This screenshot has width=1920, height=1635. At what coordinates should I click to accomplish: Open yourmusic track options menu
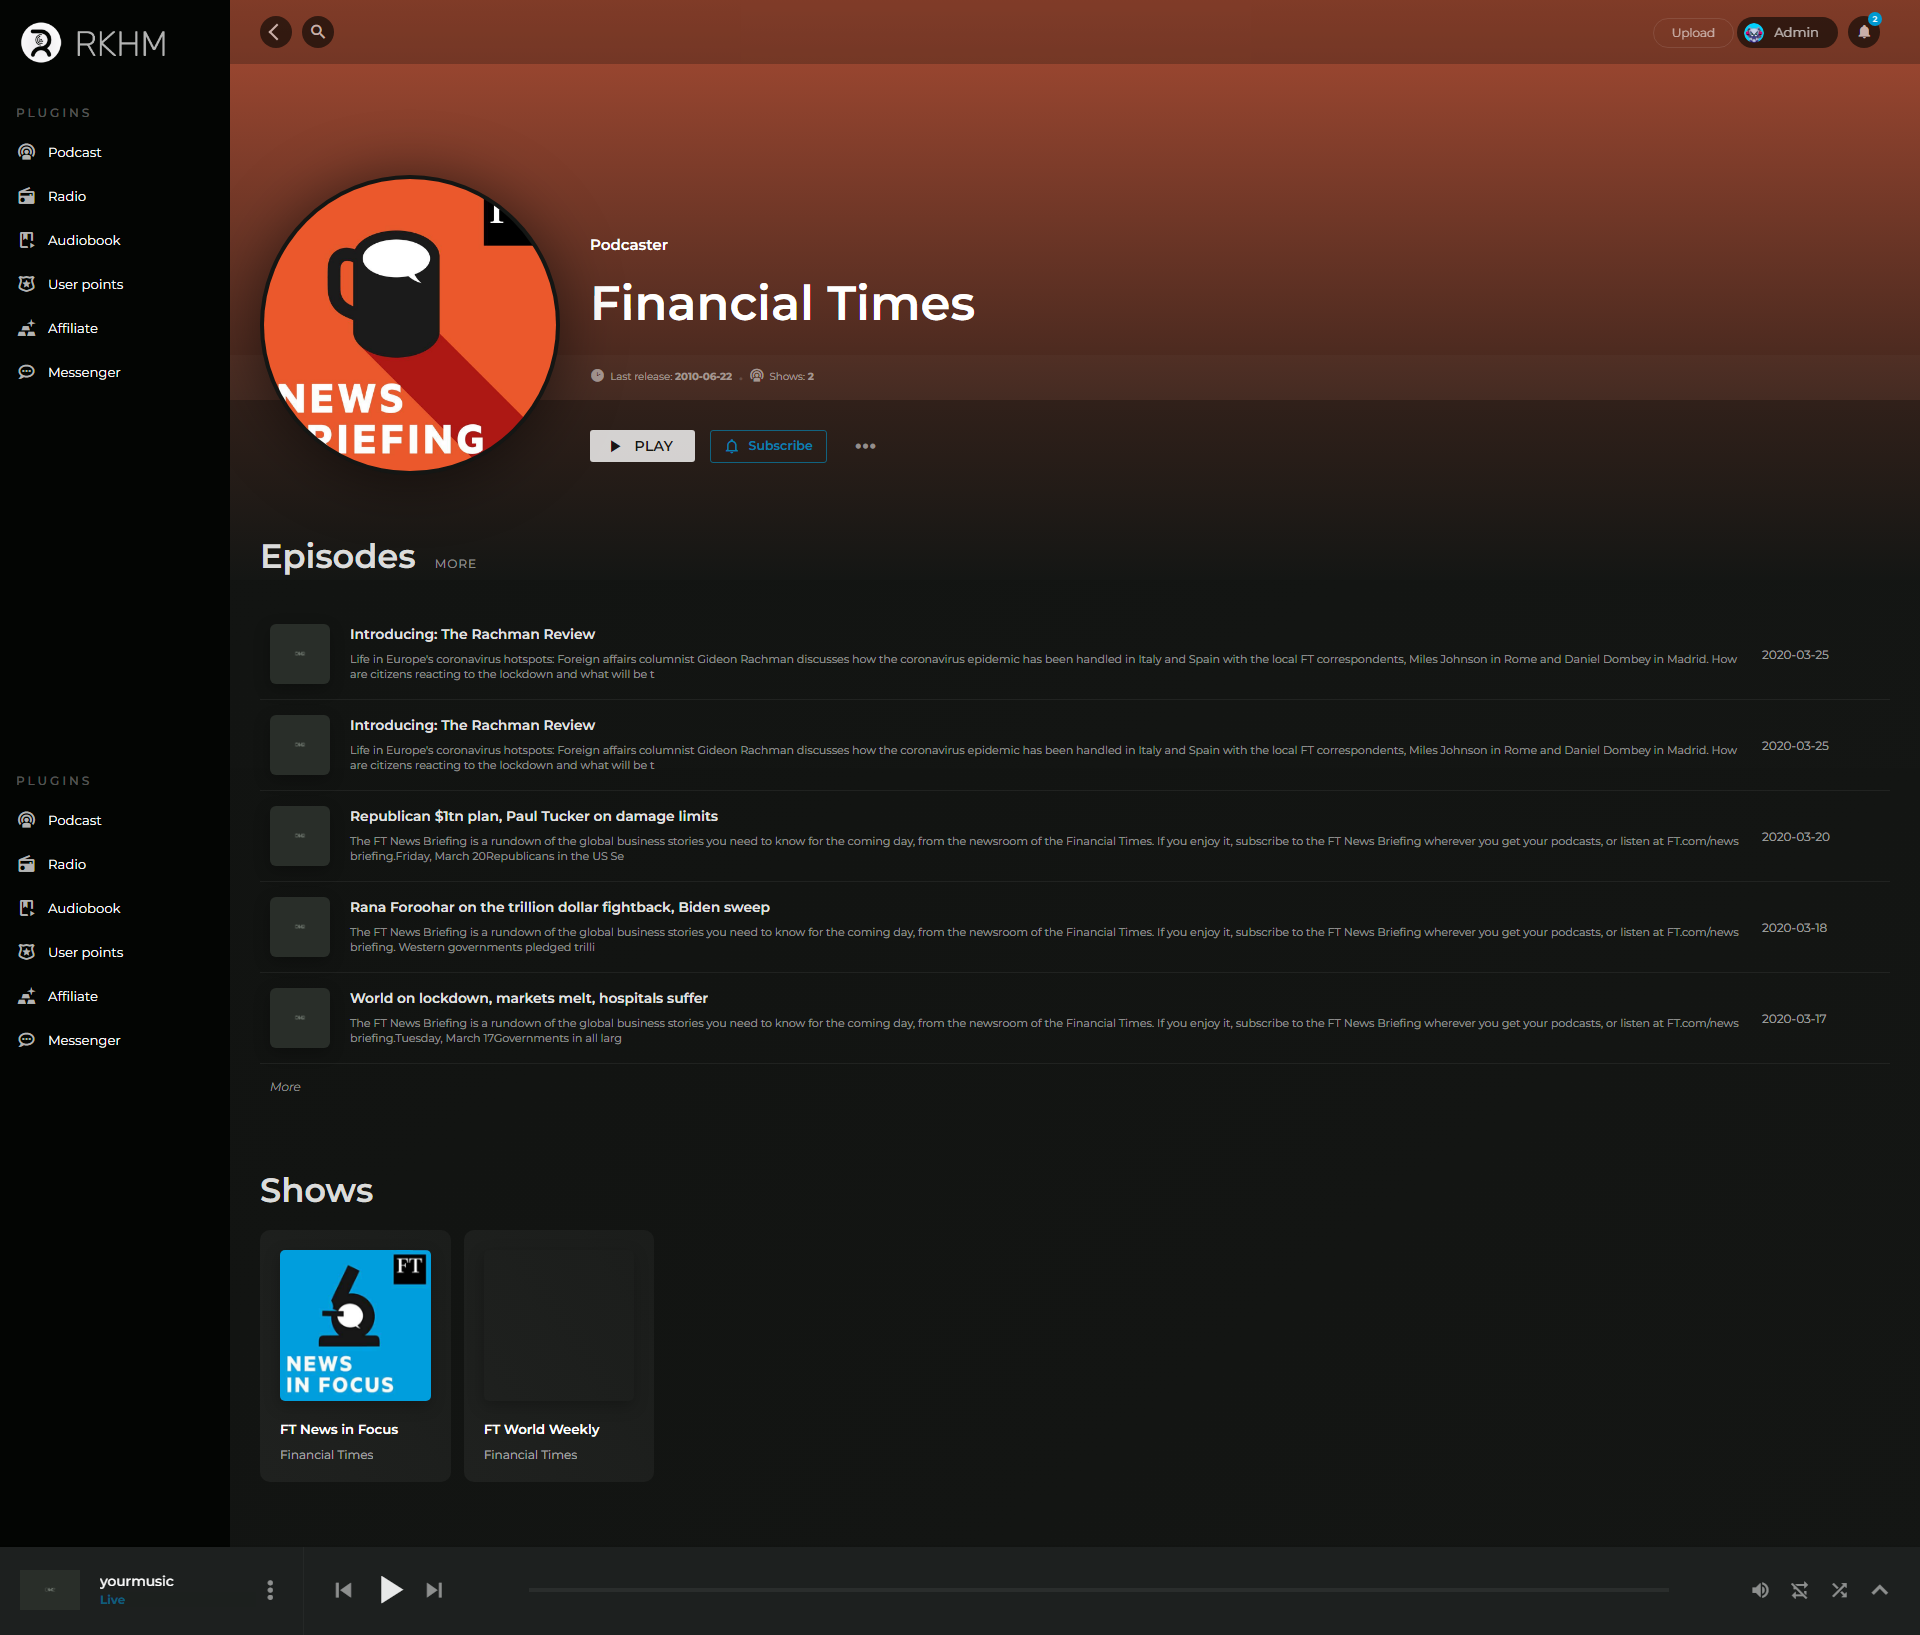pos(270,1590)
